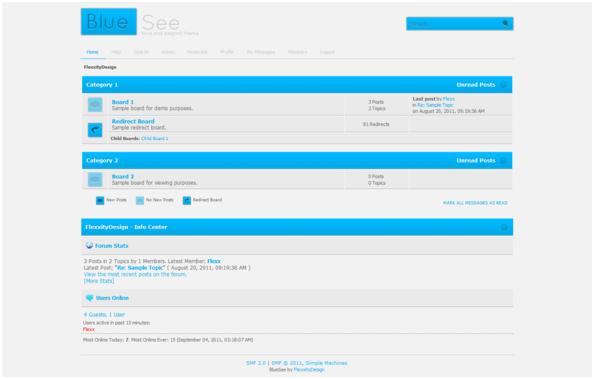Collapse the Info Center section
Screen dimensions: 594x379
point(504,227)
